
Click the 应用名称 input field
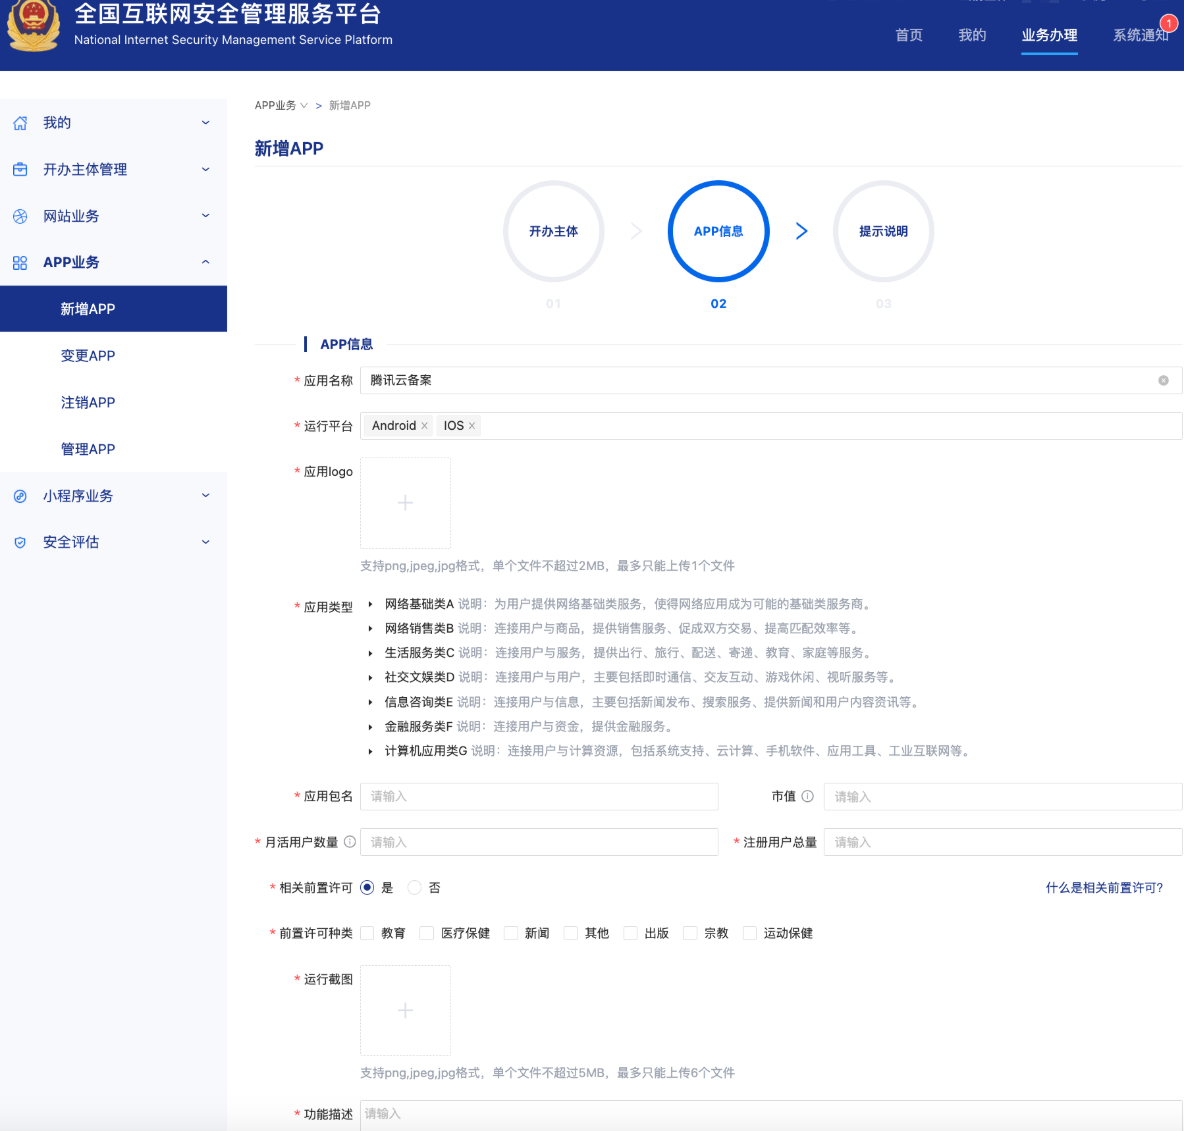pyautogui.click(x=771, y=381)
